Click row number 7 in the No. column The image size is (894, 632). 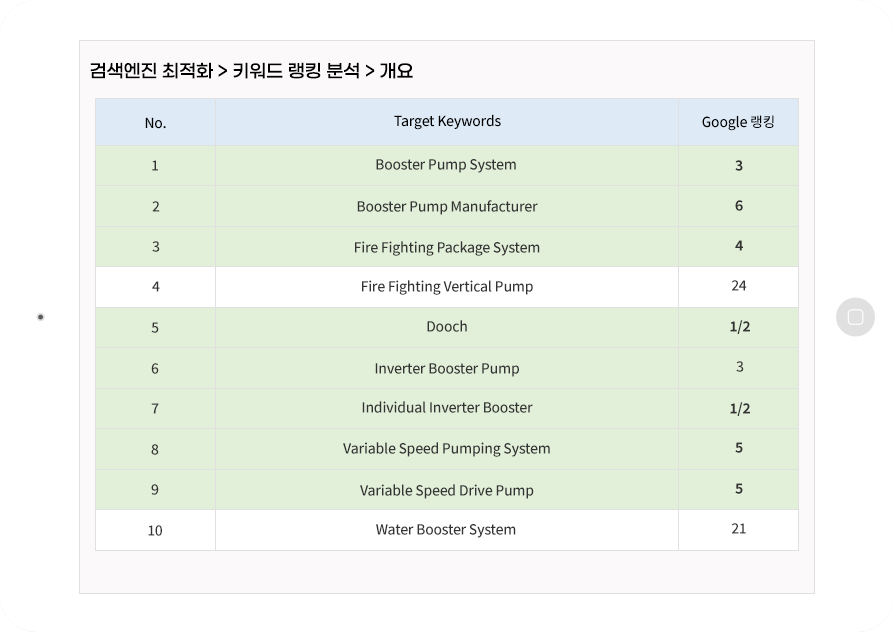[155, 408]
